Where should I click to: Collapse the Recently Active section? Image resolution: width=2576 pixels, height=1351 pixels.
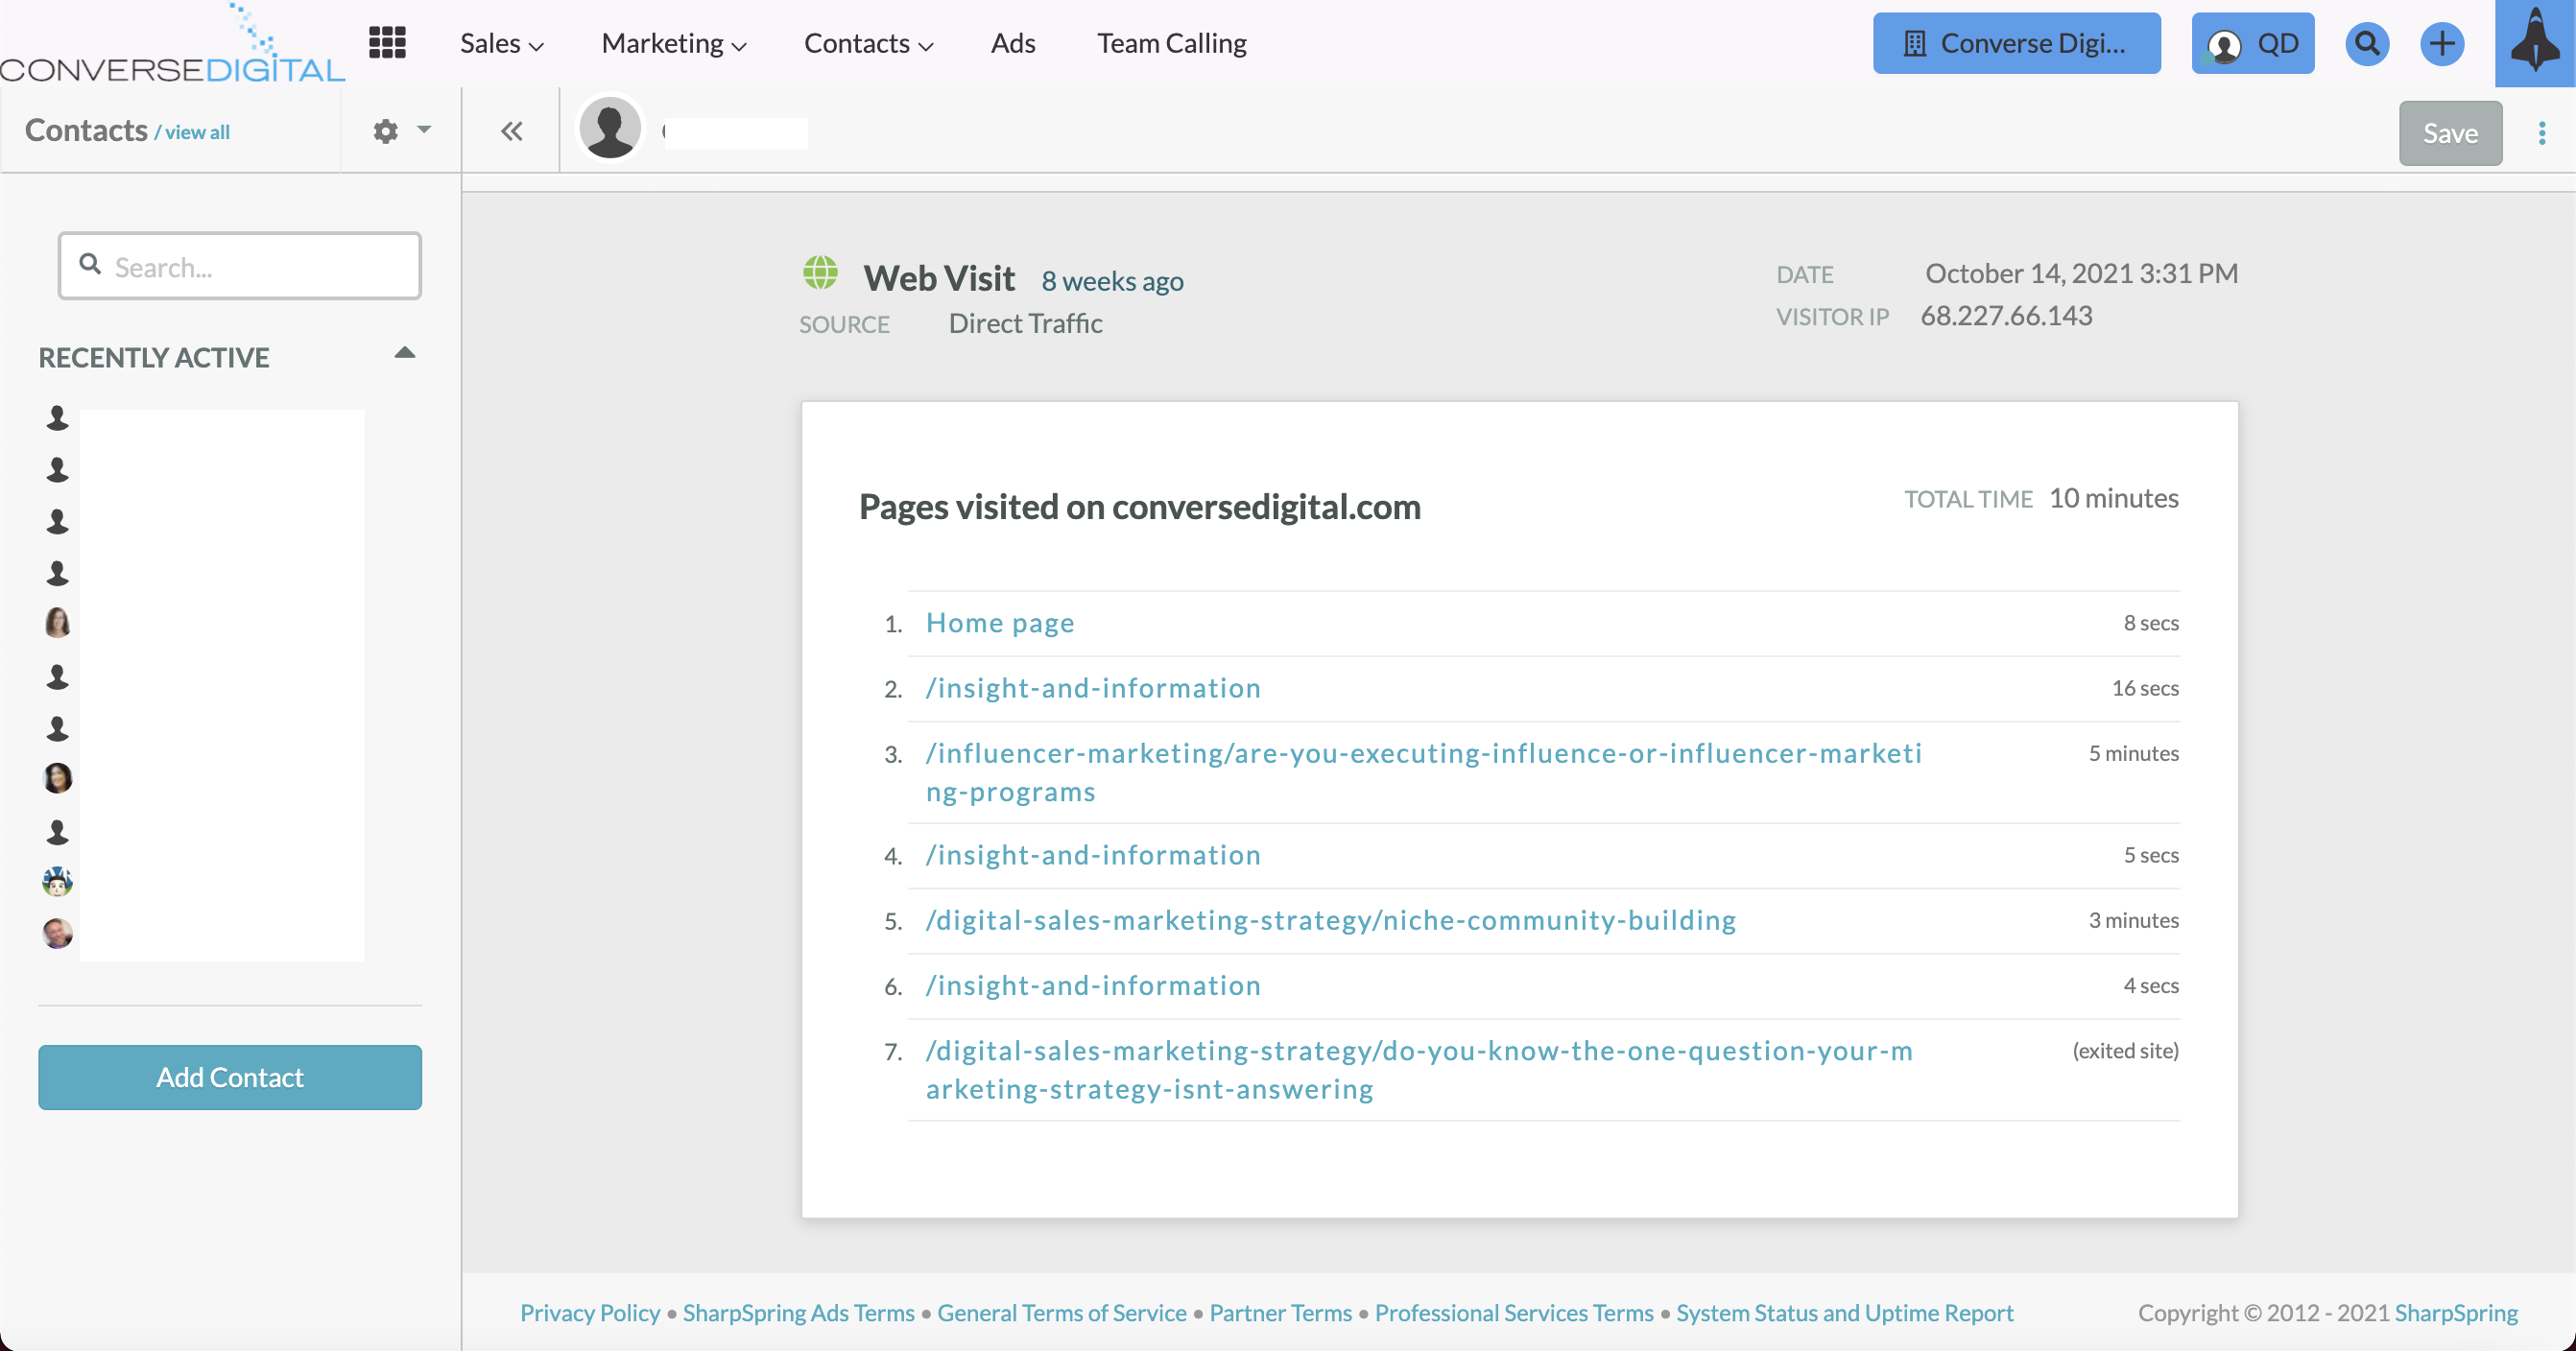click(x=404, y=353)
